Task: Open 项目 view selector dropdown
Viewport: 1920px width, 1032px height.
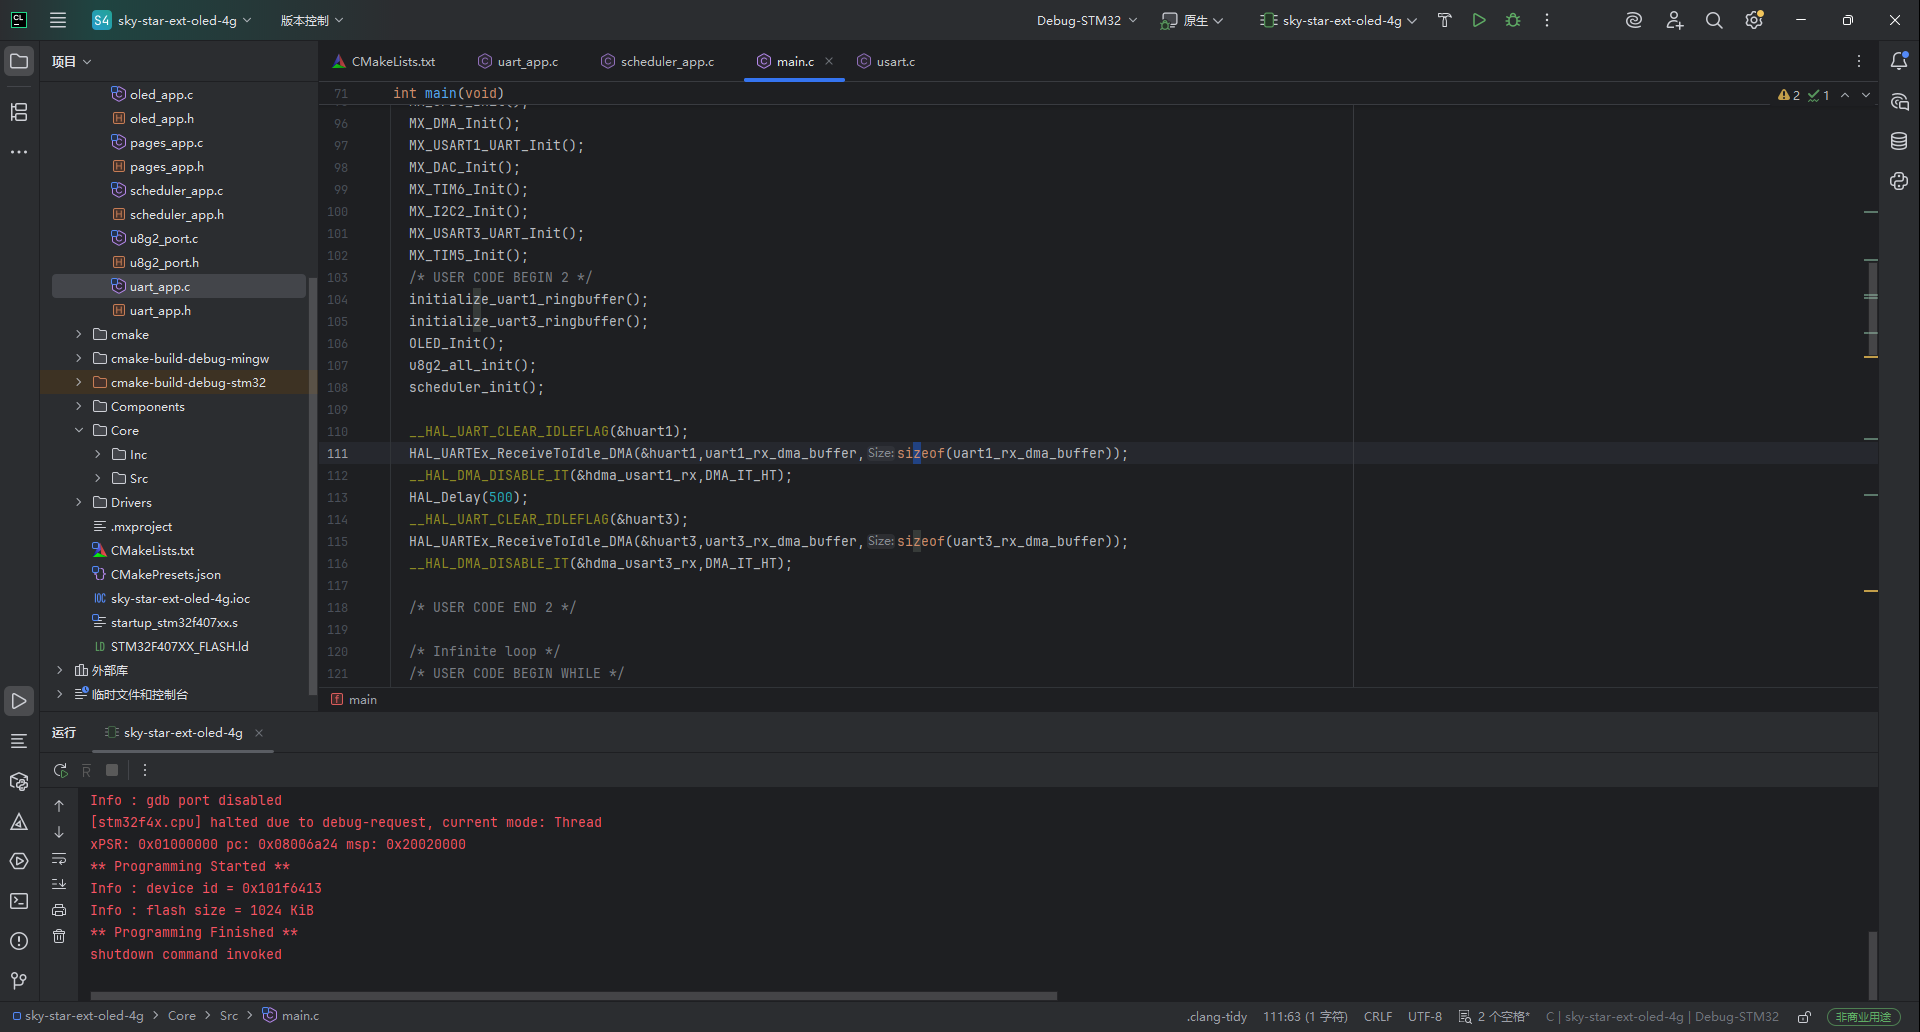Action: click(x=72, y=62)
